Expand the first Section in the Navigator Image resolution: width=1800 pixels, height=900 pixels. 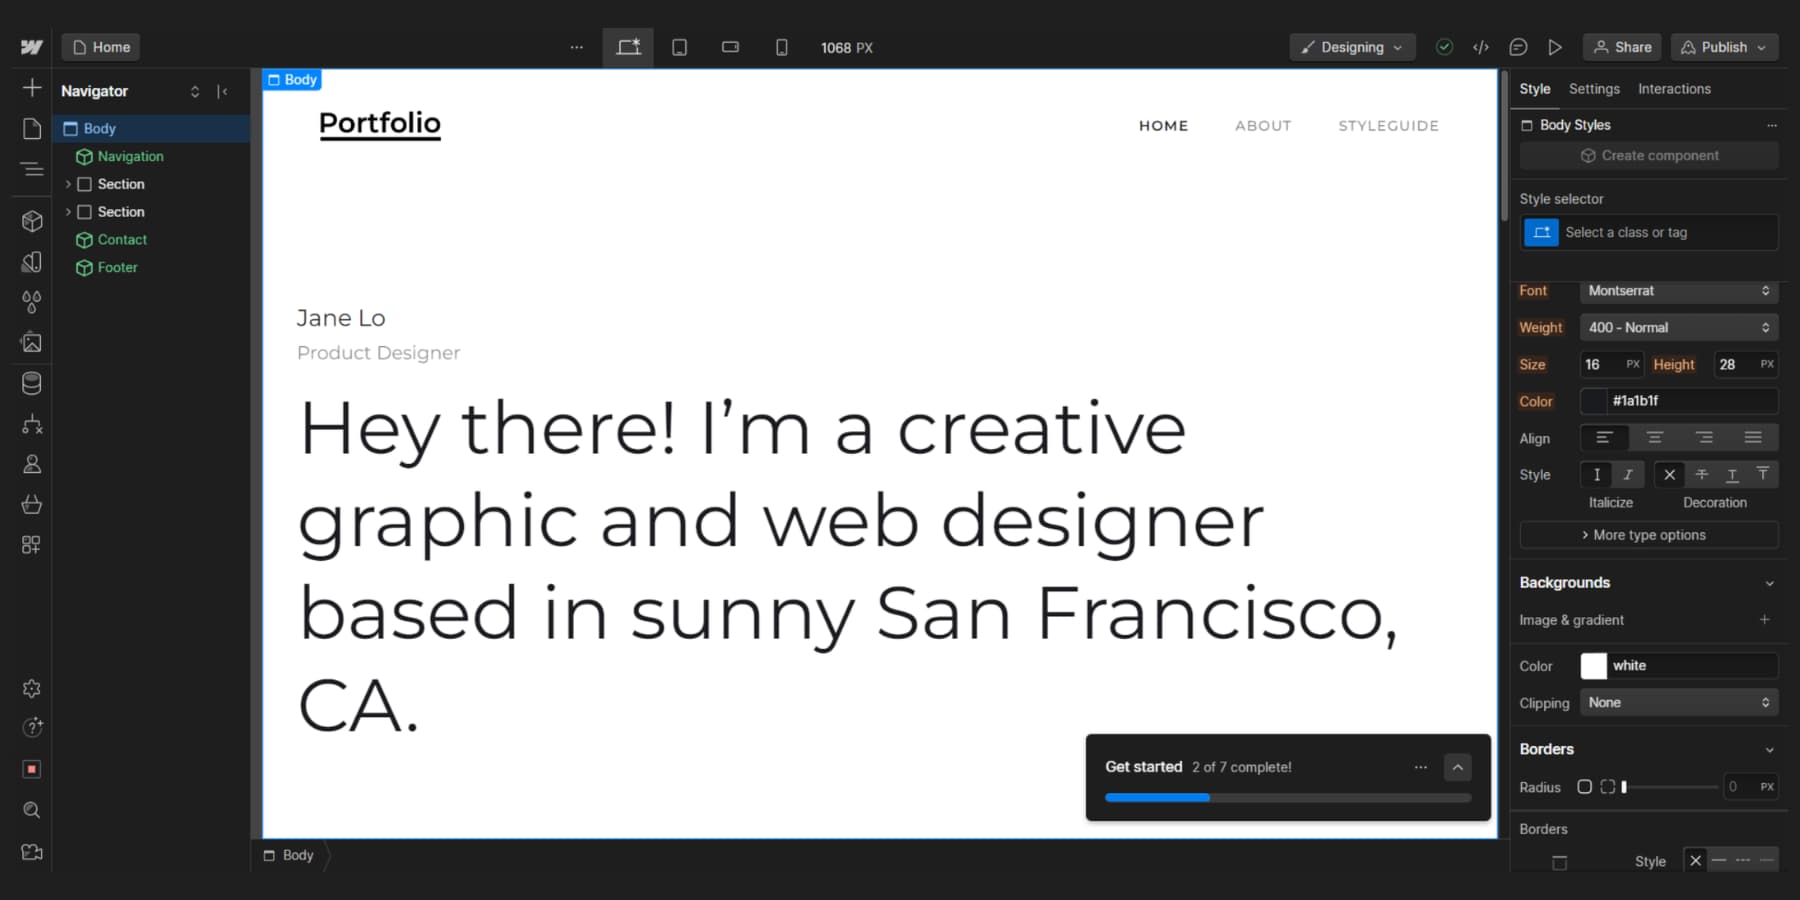point(69,184)
